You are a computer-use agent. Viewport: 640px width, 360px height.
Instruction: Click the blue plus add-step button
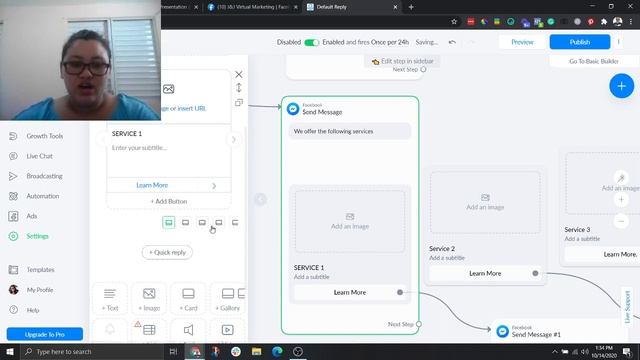click(621, 86)
